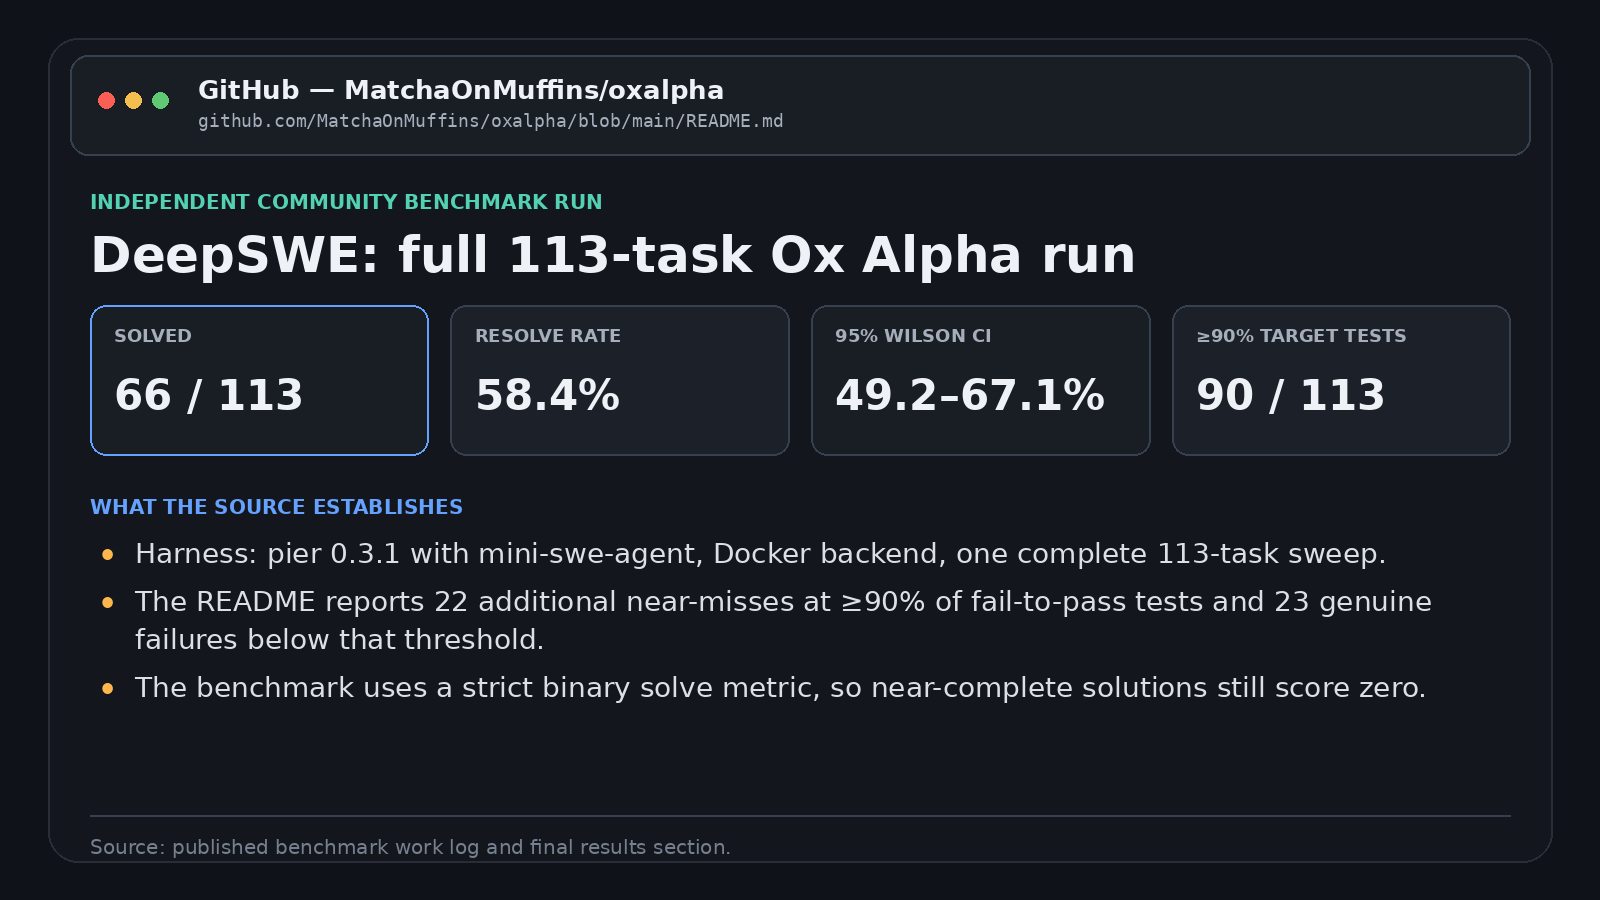Select the Solved 66 / 113 card

pyautogui.click(x=260, y=380)
